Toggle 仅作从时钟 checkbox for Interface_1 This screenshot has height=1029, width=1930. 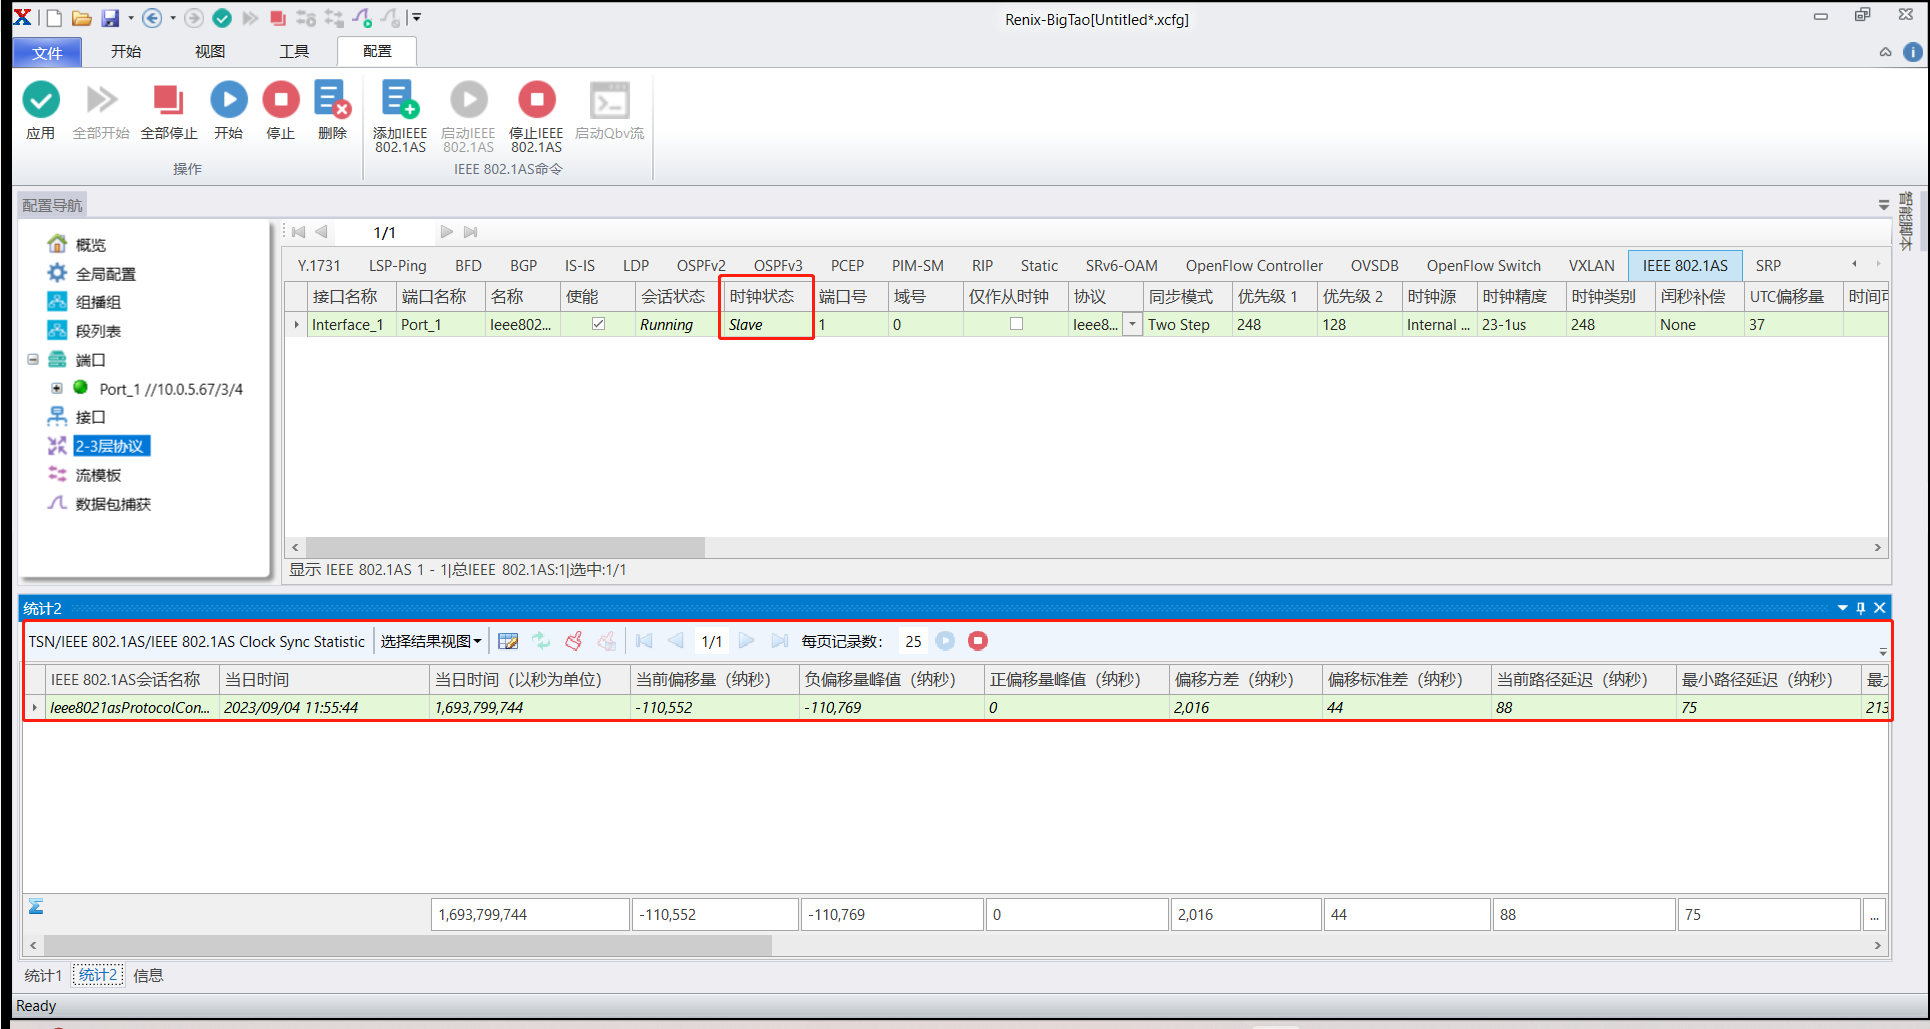click(x=1016, y=324)
